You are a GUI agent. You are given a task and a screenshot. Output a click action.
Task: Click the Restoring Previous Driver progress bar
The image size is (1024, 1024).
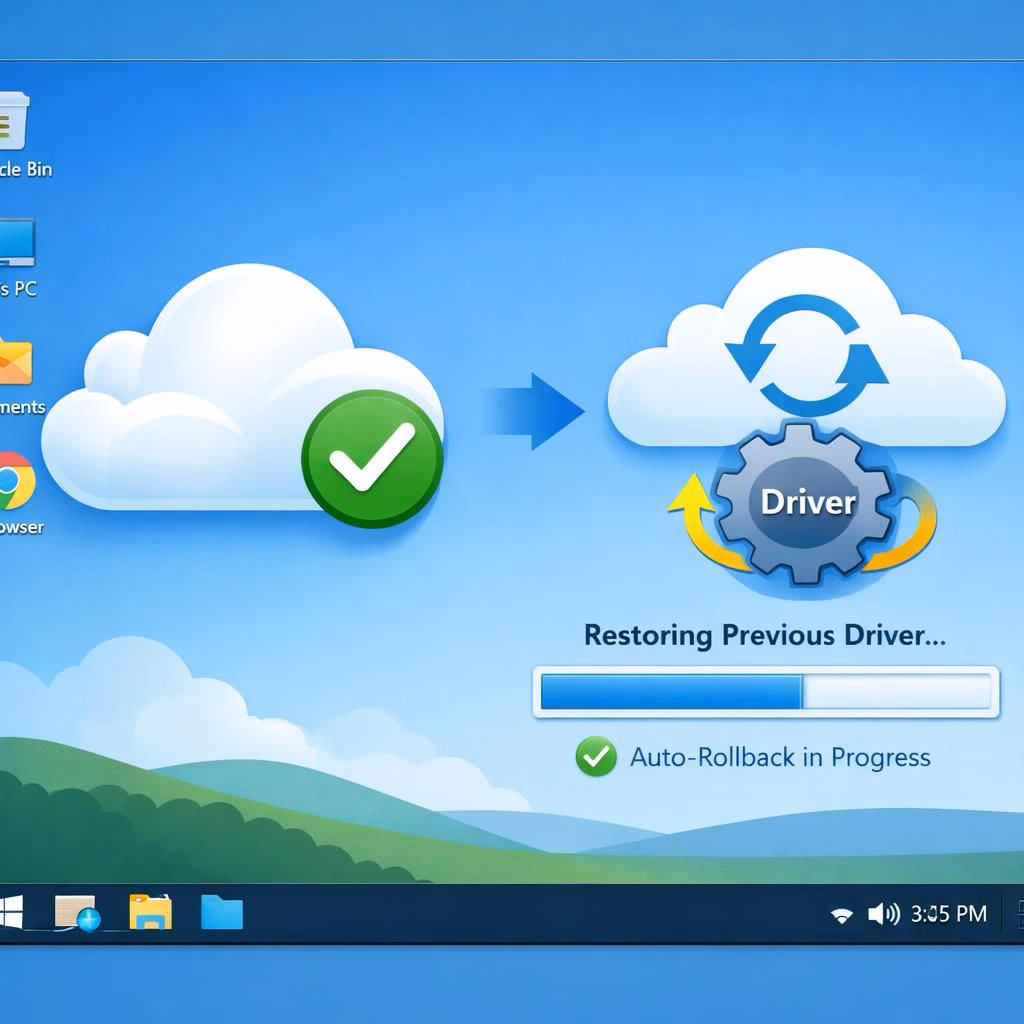[766, 692]
